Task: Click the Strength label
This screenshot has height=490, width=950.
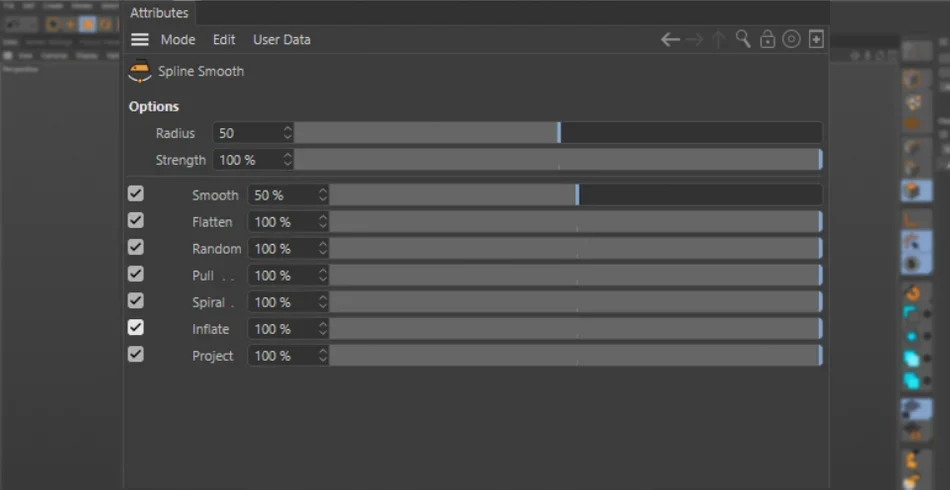Action: tap(181, 161)
